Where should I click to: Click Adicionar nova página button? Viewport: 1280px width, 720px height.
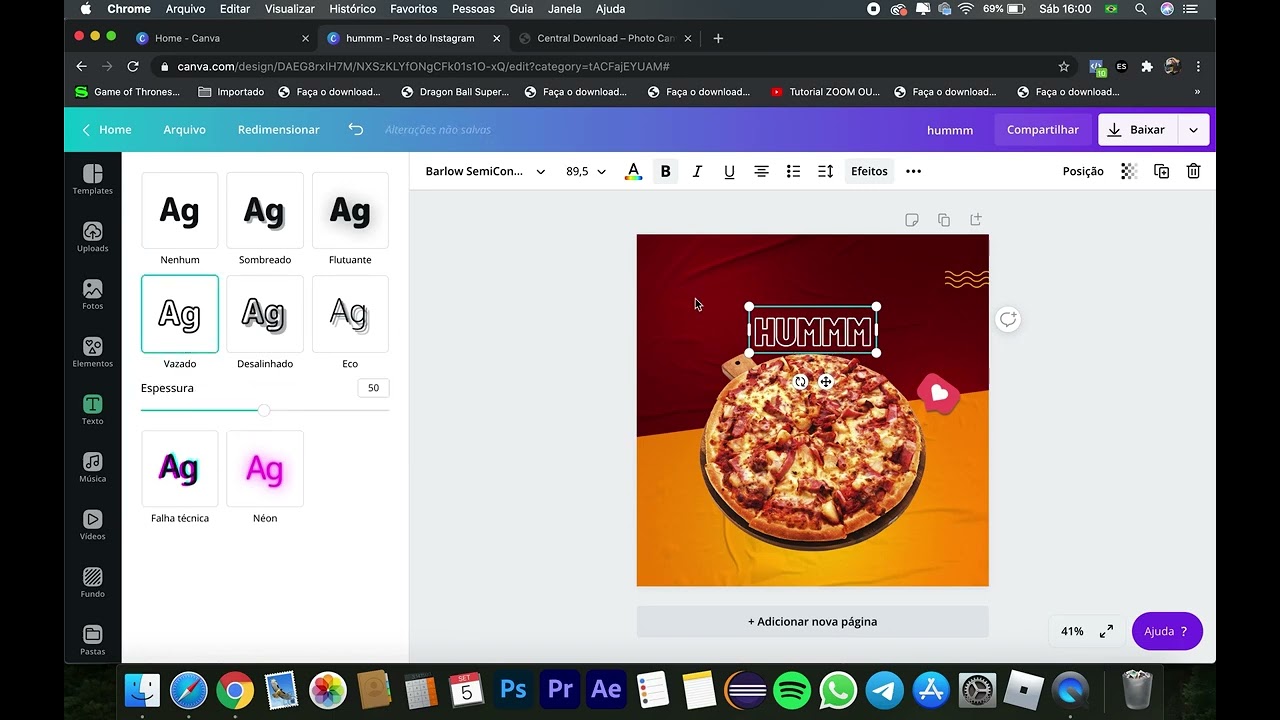[x=812, y=621]
